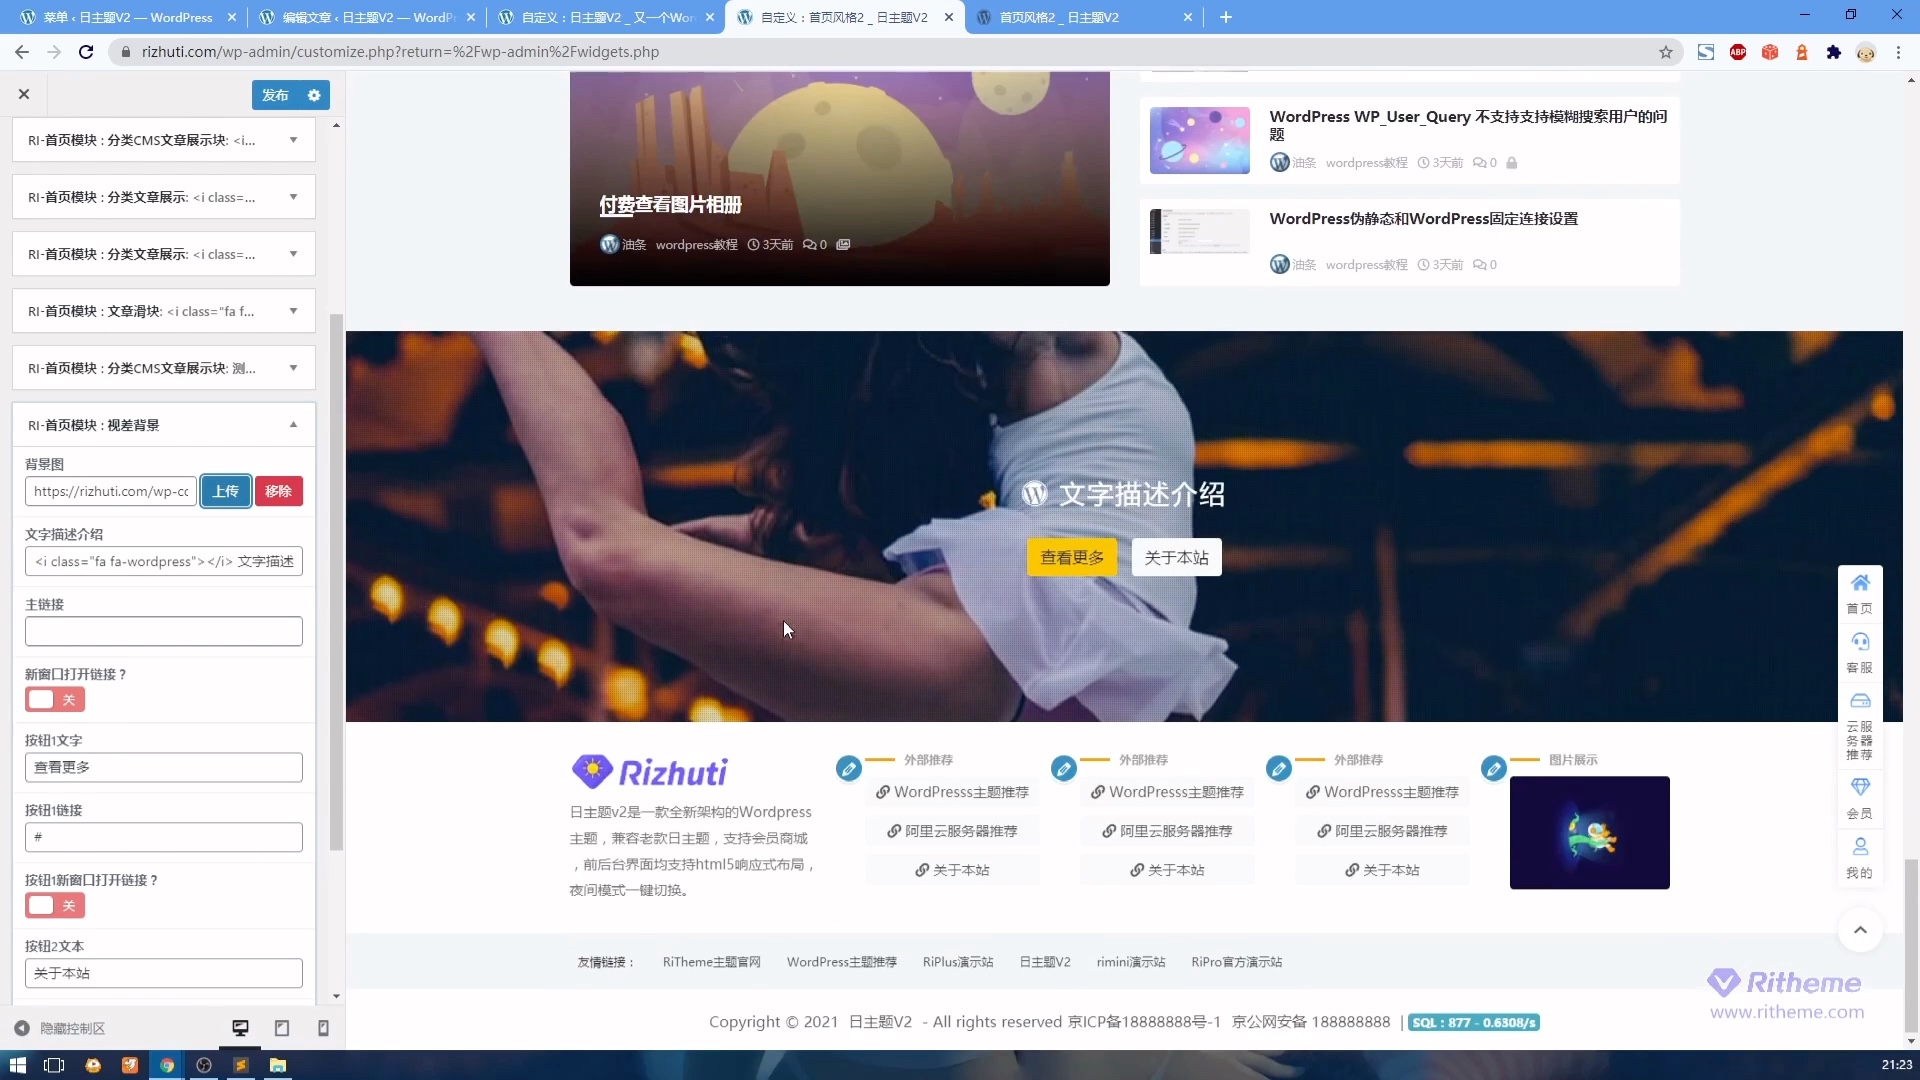Switch to 编辑文章 browser tab
The width and height of the screenshot is (1920, 1080).
365,17
